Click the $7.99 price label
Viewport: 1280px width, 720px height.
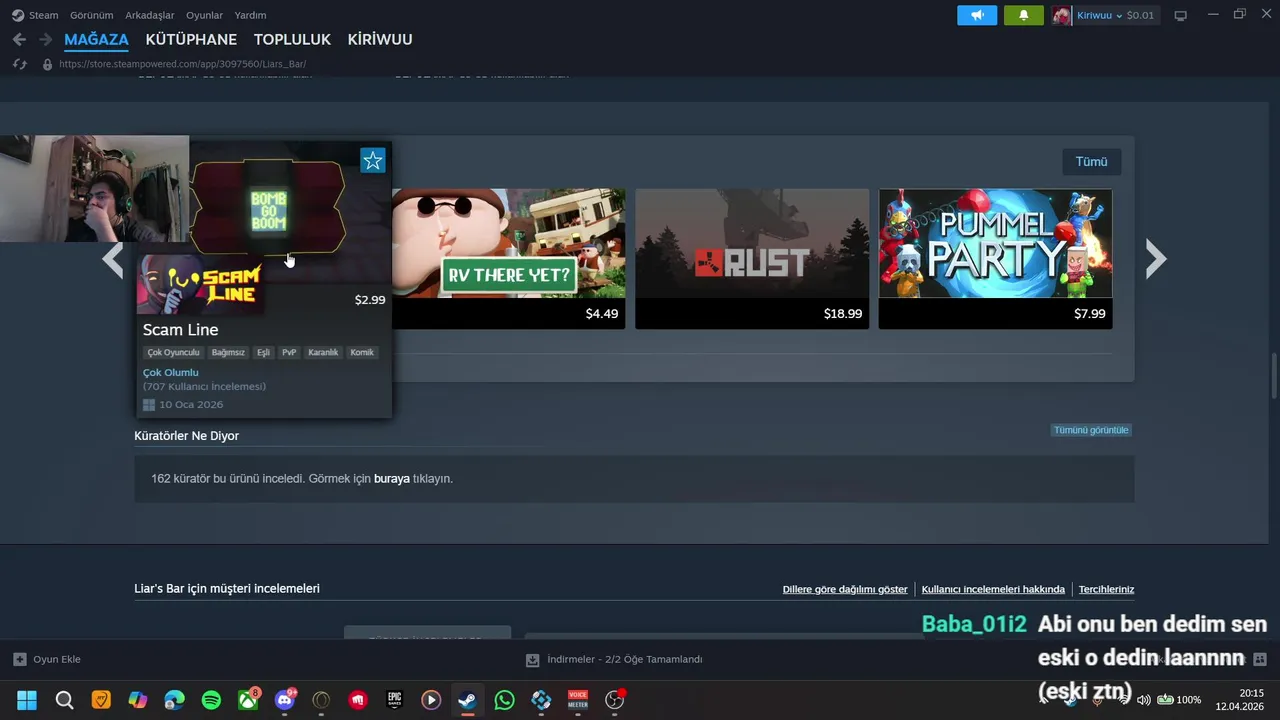coord(1090,314)
